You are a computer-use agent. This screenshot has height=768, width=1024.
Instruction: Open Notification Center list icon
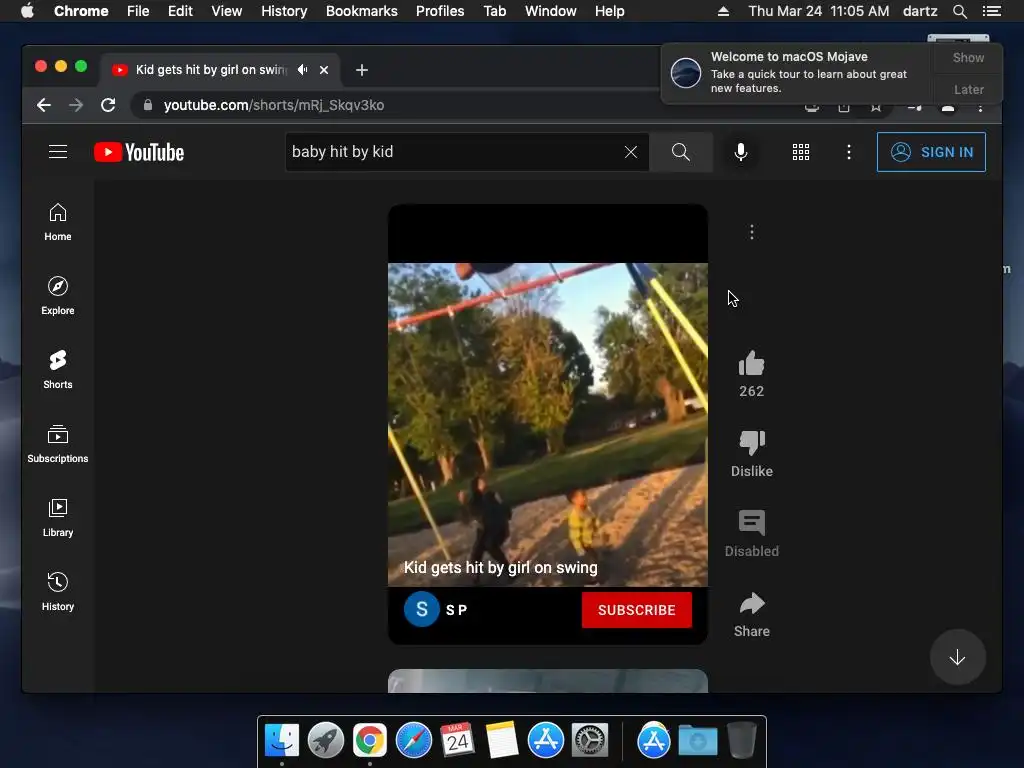tap(992, 11)
